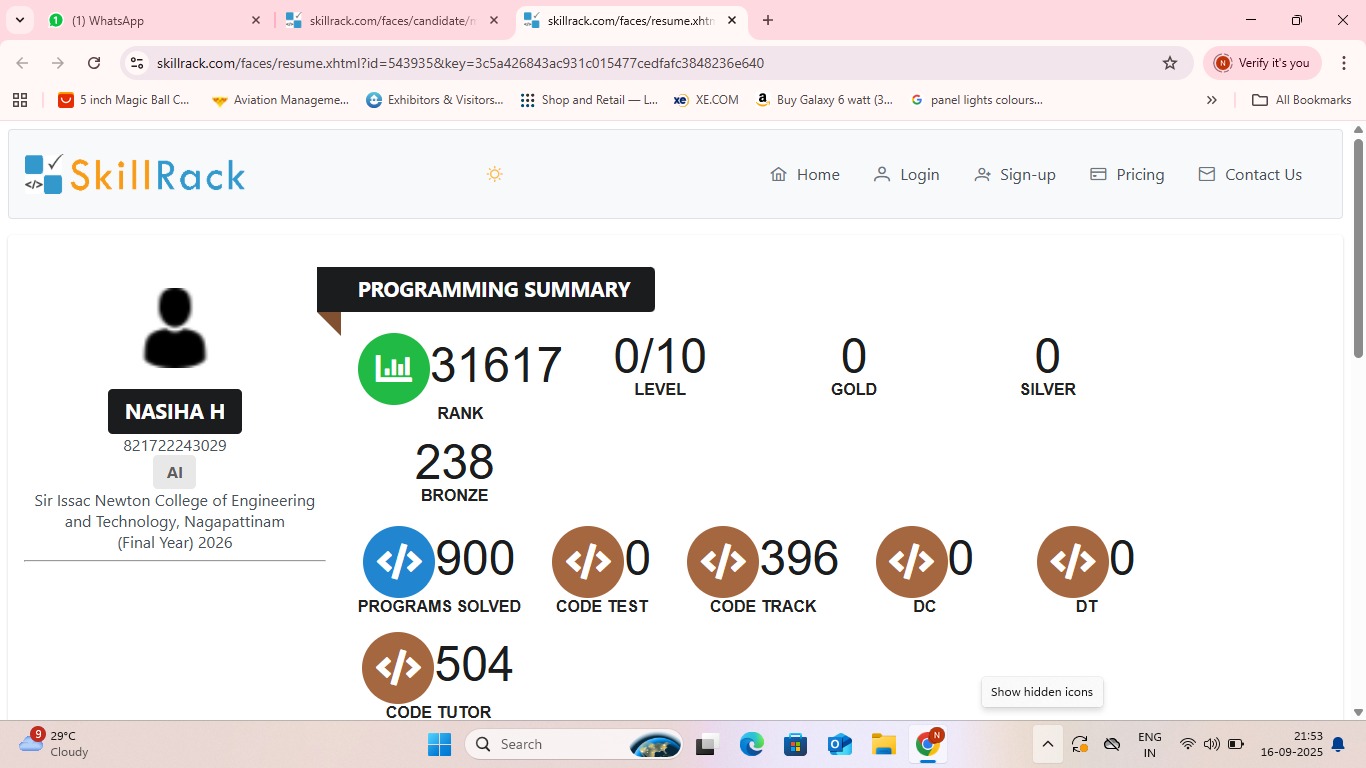This screenshot has height=768, width=1366.
Task: Close the active resume tab
Action: pos(732,20)
